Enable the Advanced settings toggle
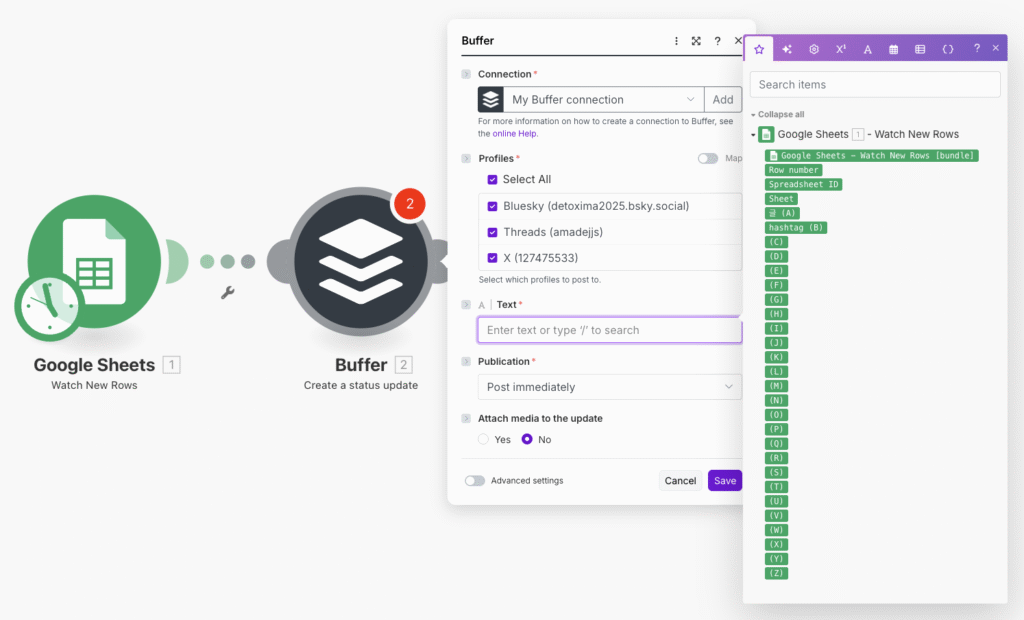1024x620 pixels. click(475, 481)
